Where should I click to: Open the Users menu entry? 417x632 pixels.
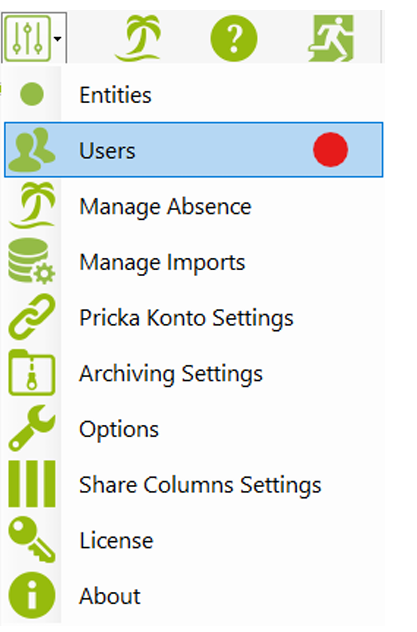pyautogui.click(x=193, y=150)
